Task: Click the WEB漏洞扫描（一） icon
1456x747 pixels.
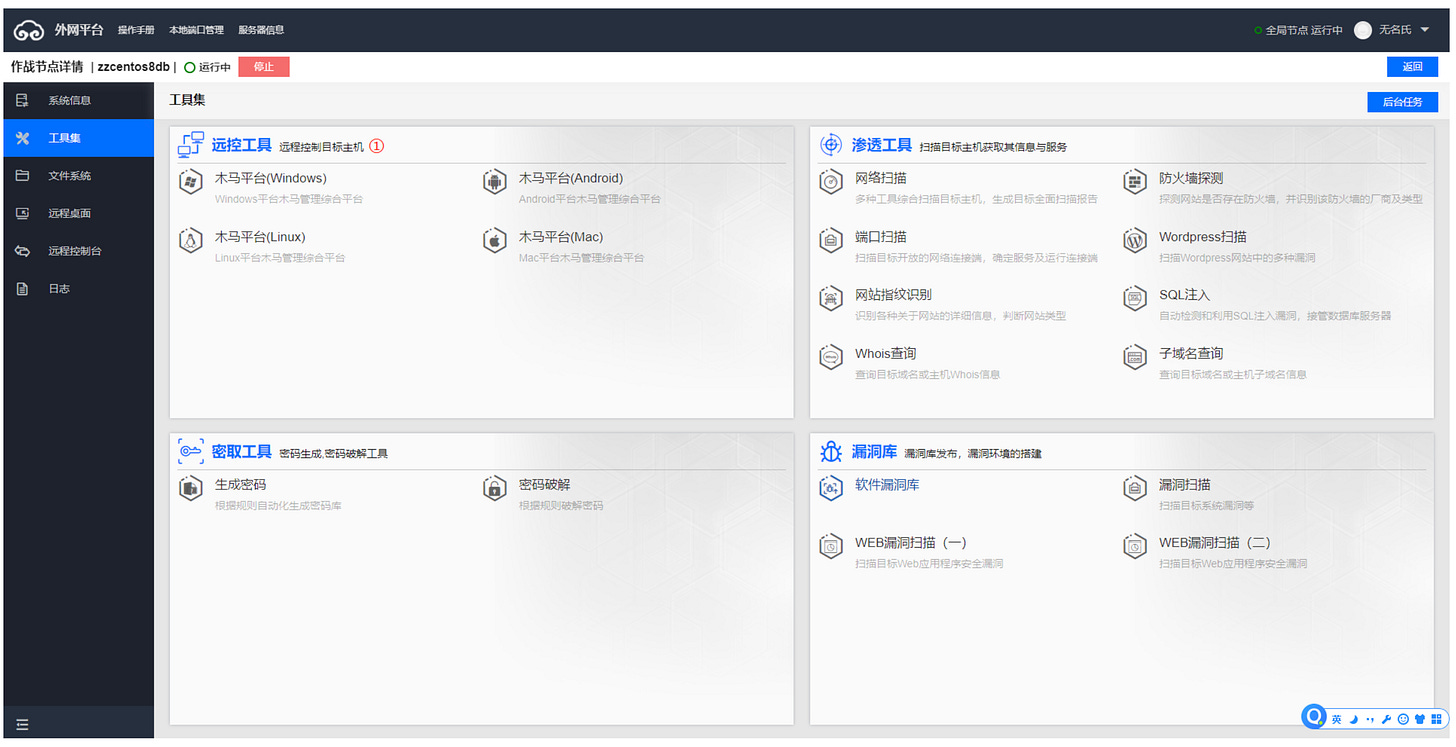Action: [x=831, y=547]
